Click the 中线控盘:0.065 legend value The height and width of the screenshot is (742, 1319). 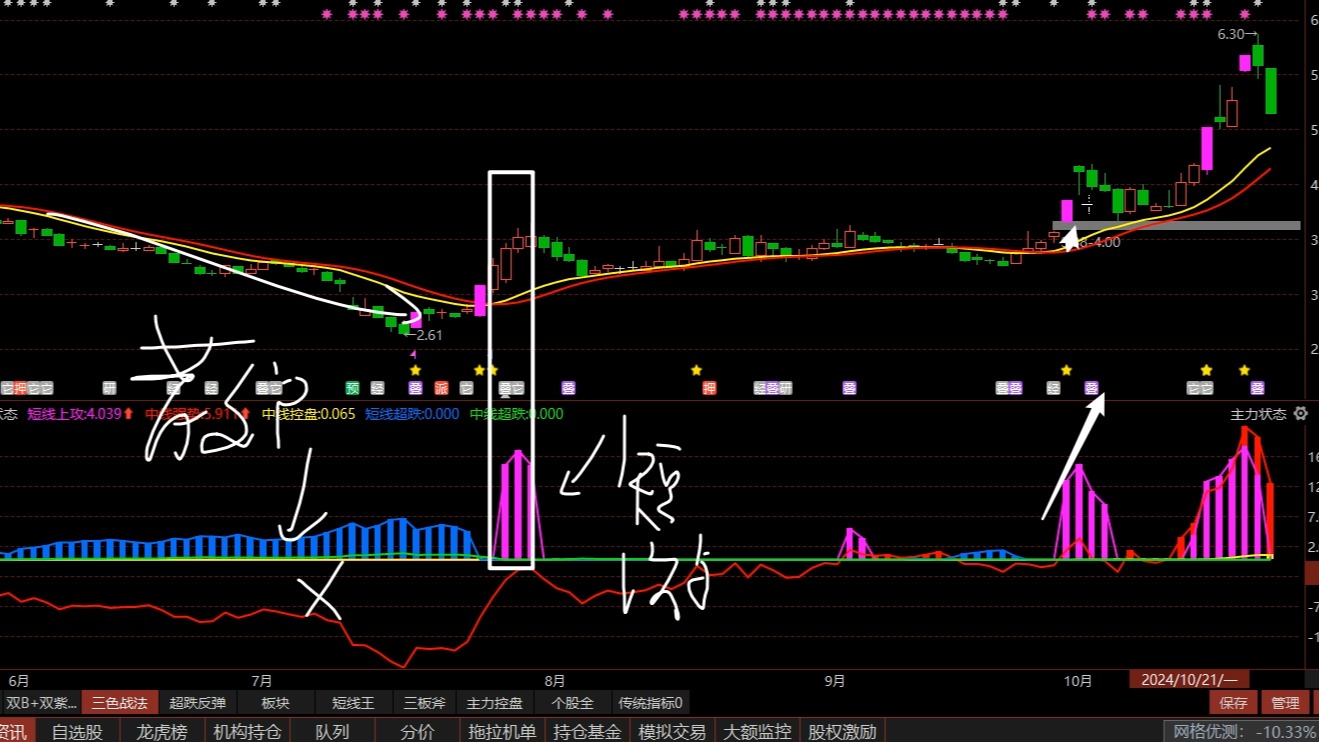[308, 413]
